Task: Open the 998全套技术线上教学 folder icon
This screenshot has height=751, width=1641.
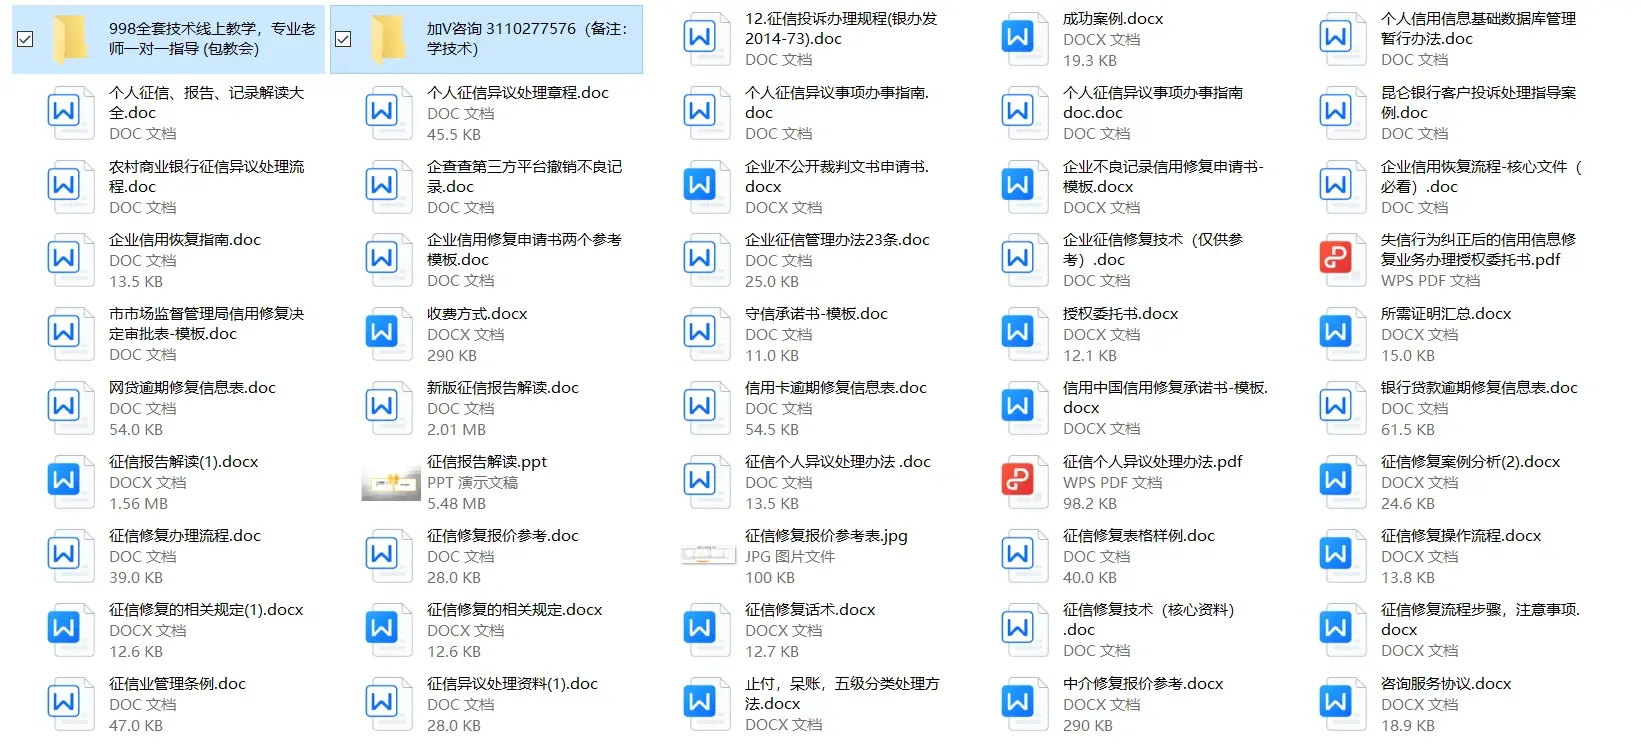Action: pos(70,39)
